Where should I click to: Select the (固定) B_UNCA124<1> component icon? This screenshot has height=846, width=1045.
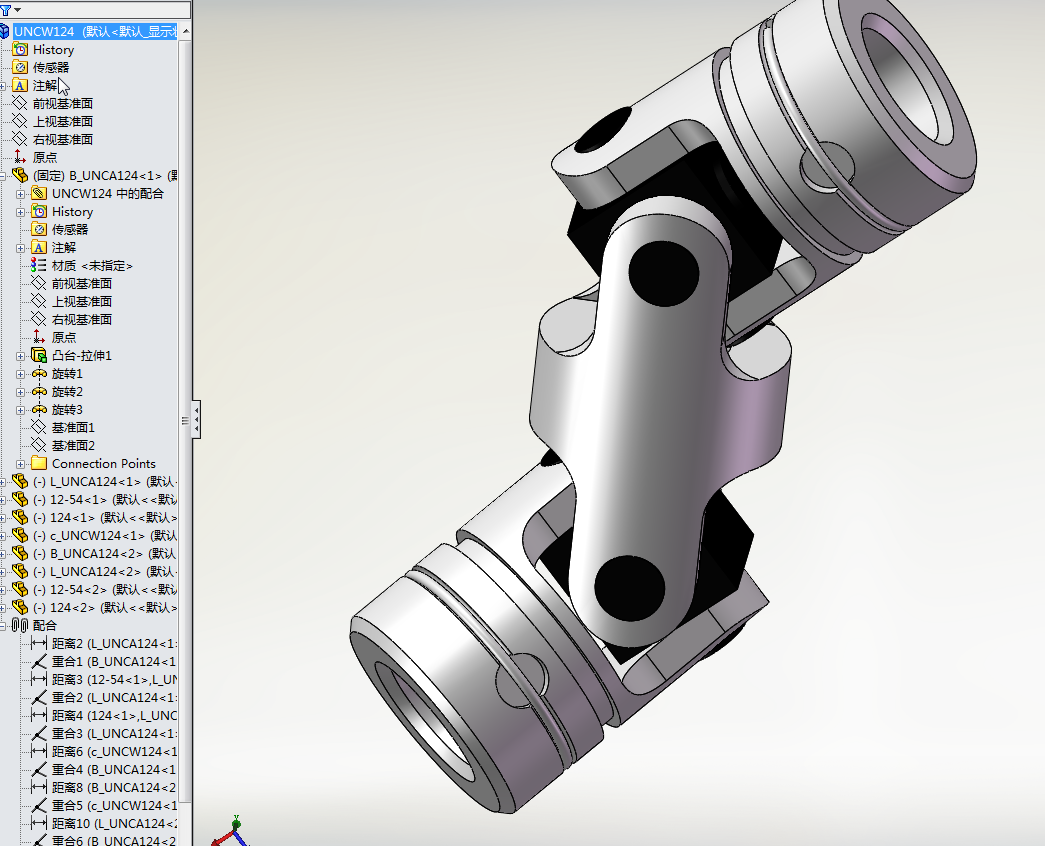(x=20, y=175)
